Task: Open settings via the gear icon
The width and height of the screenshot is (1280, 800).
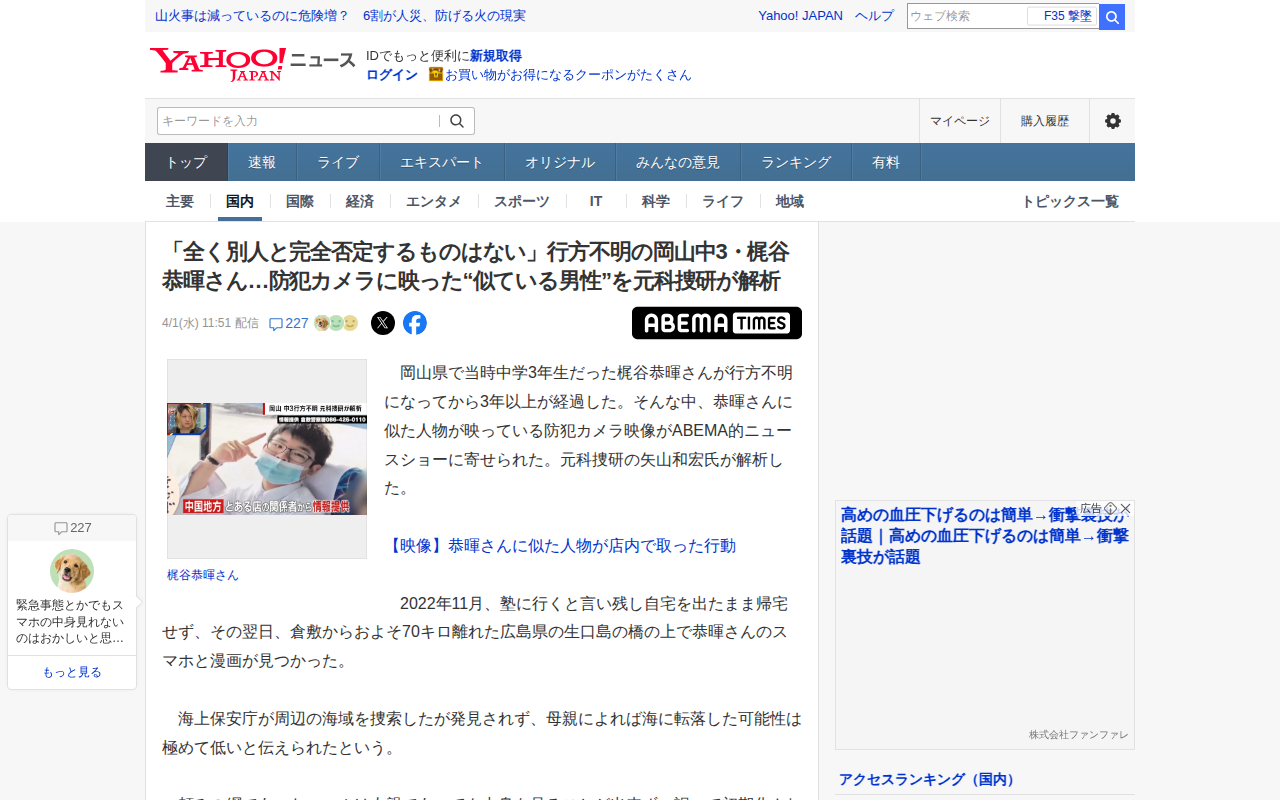Action: (x=1112, y=121)
